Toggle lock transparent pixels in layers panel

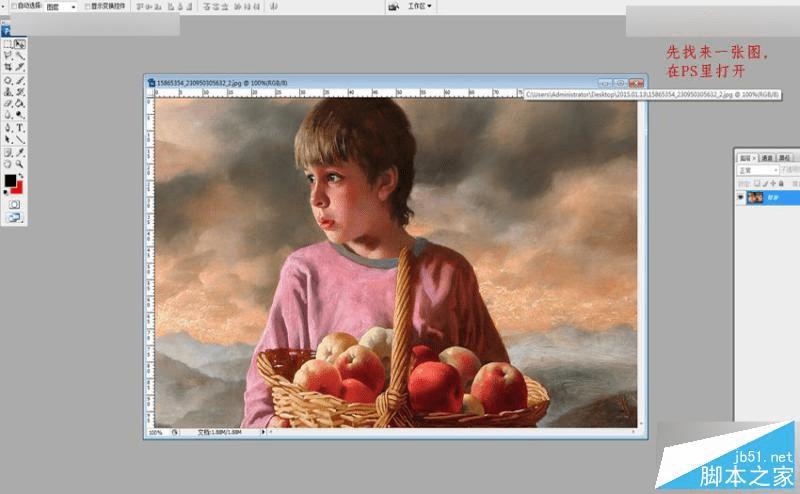coord(757,183)
